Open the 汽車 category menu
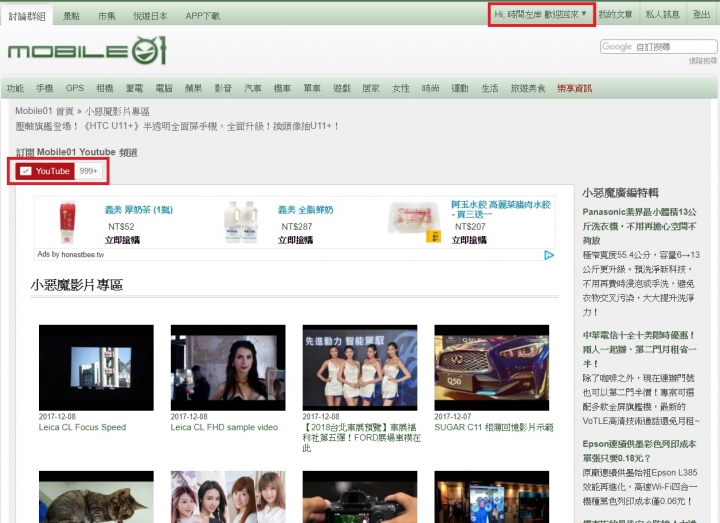The height and width of the screenshot is (523, 720). (x=253, y=88)
